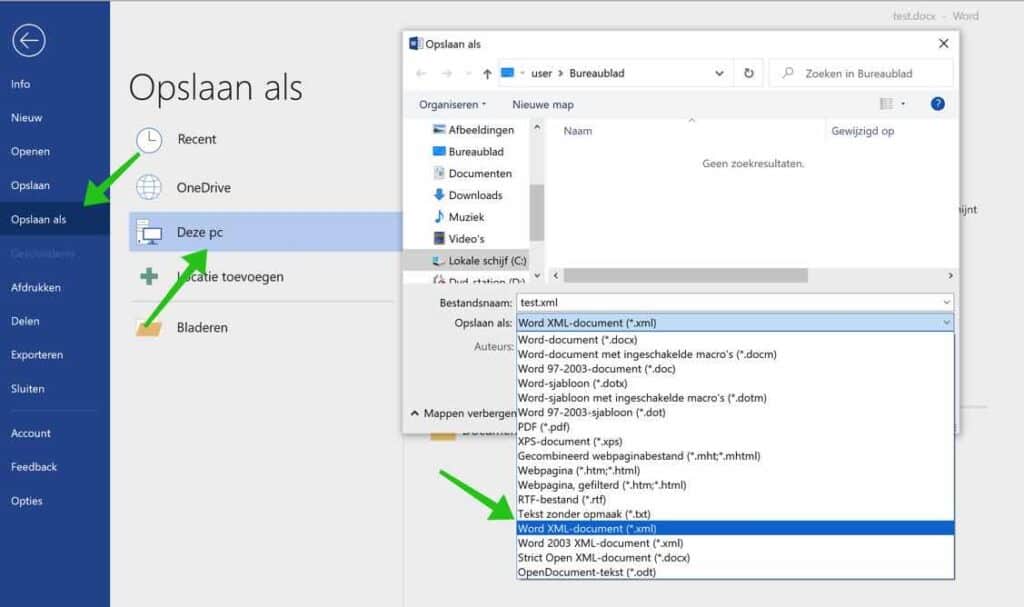The image size is (1024, 607).
Task: Select Downloads in the folder tree
Action: [468, 195]
